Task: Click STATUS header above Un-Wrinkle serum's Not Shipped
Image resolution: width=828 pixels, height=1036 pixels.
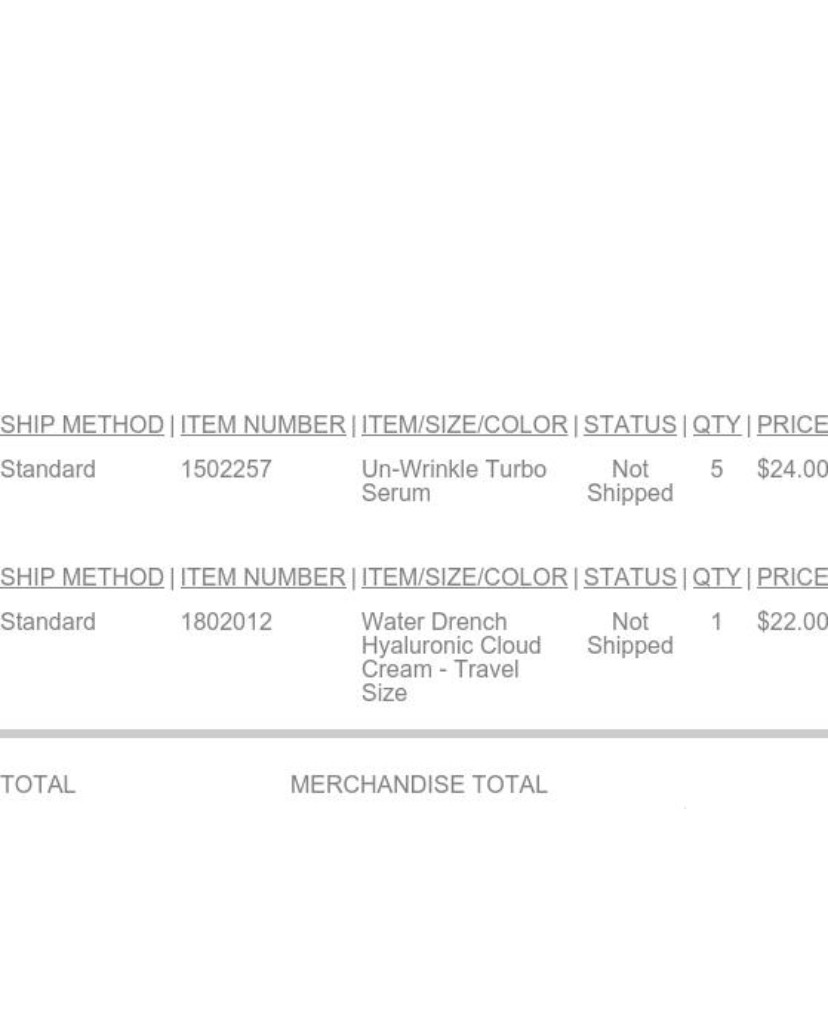Action: point(630,424)
